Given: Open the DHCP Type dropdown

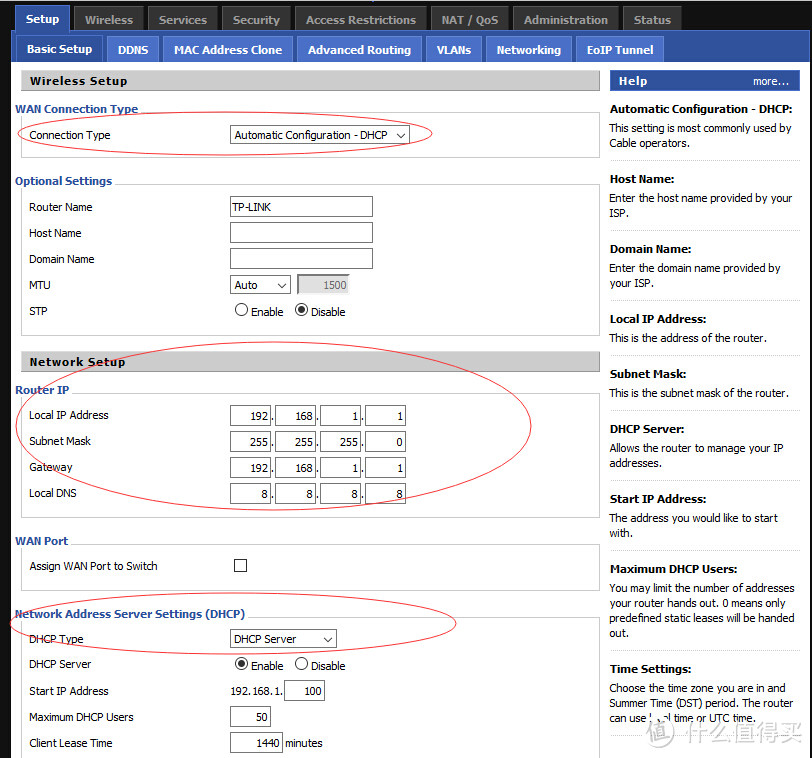Looking at the screenshot, I should 283,639.
